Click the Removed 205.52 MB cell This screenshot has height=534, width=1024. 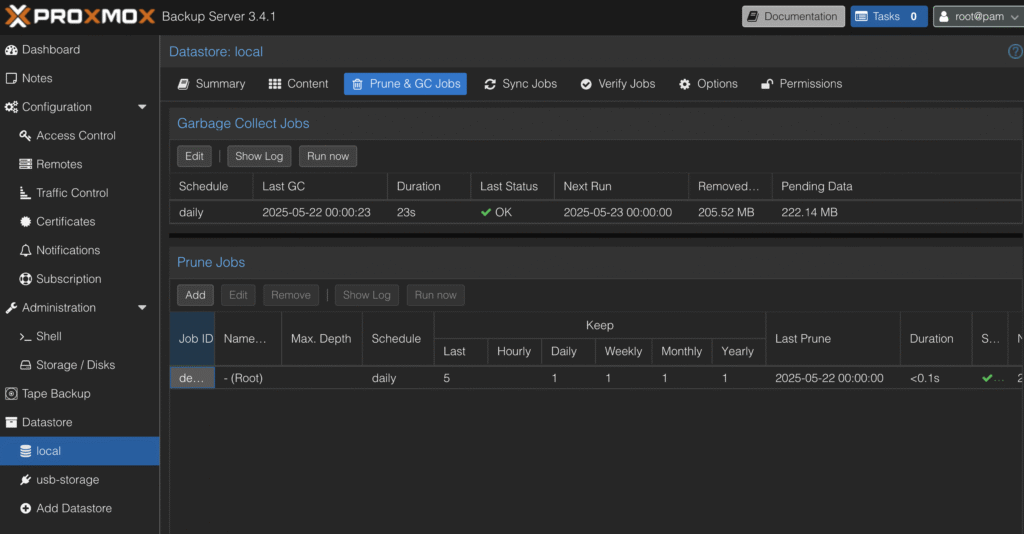point(730,212)
